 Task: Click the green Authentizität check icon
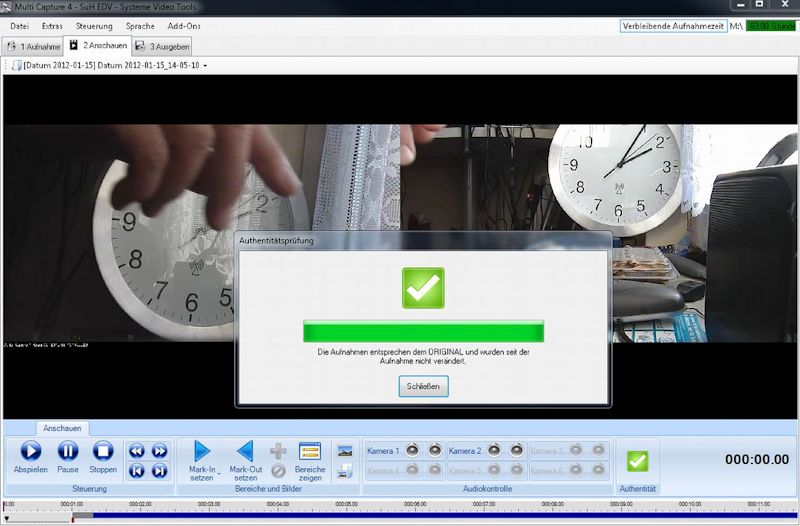pyautogui.click(x=638, y=461)
